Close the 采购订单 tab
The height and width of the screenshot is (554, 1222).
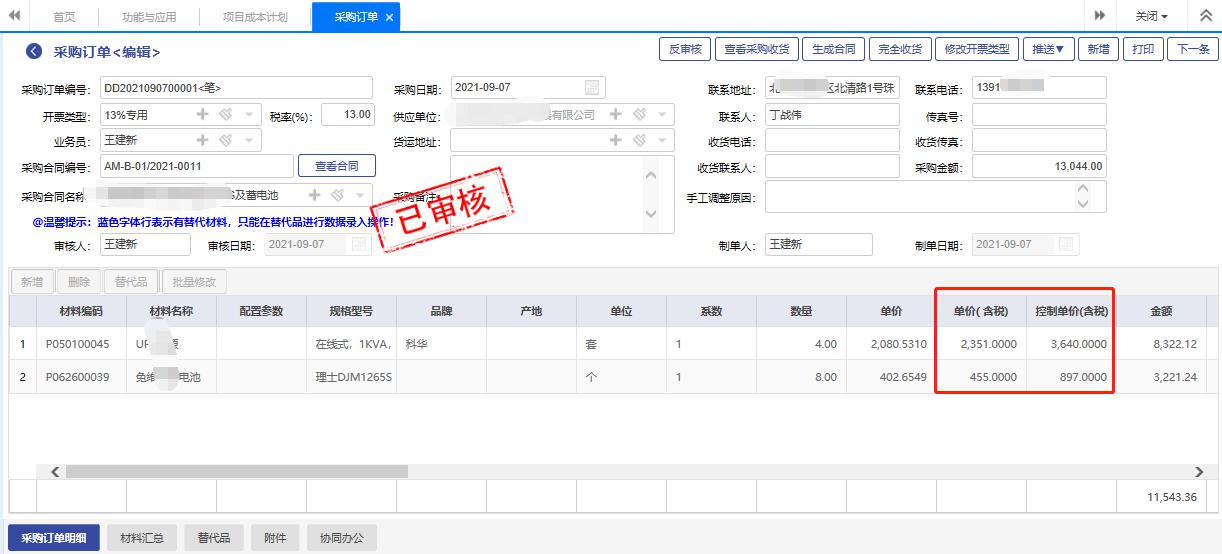pos(389,17)
